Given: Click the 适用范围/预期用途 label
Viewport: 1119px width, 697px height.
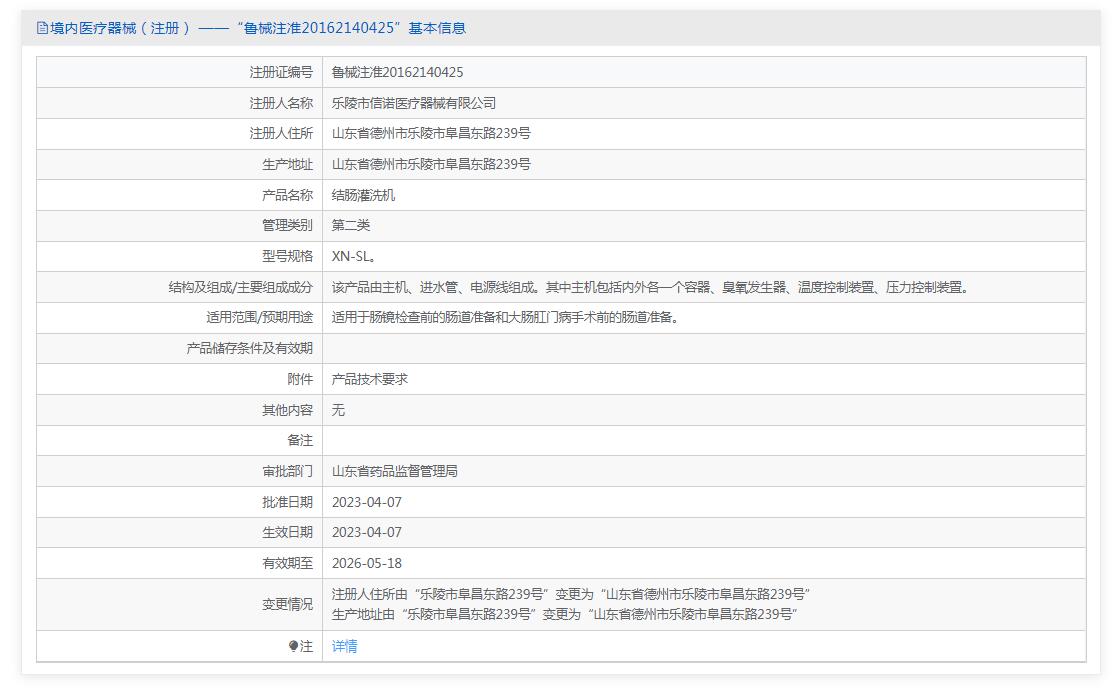Looking at the screenshot, I should 260,317.
